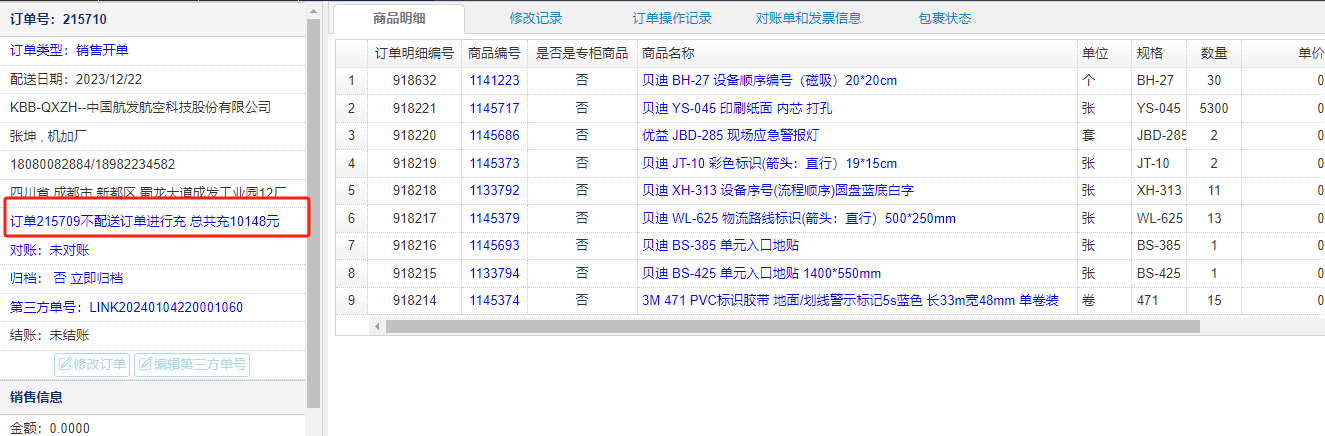1325x436 pixels.
Task: Switch to the 商品明细 tab
Action: pyautogui.click(x=398, y=18)
